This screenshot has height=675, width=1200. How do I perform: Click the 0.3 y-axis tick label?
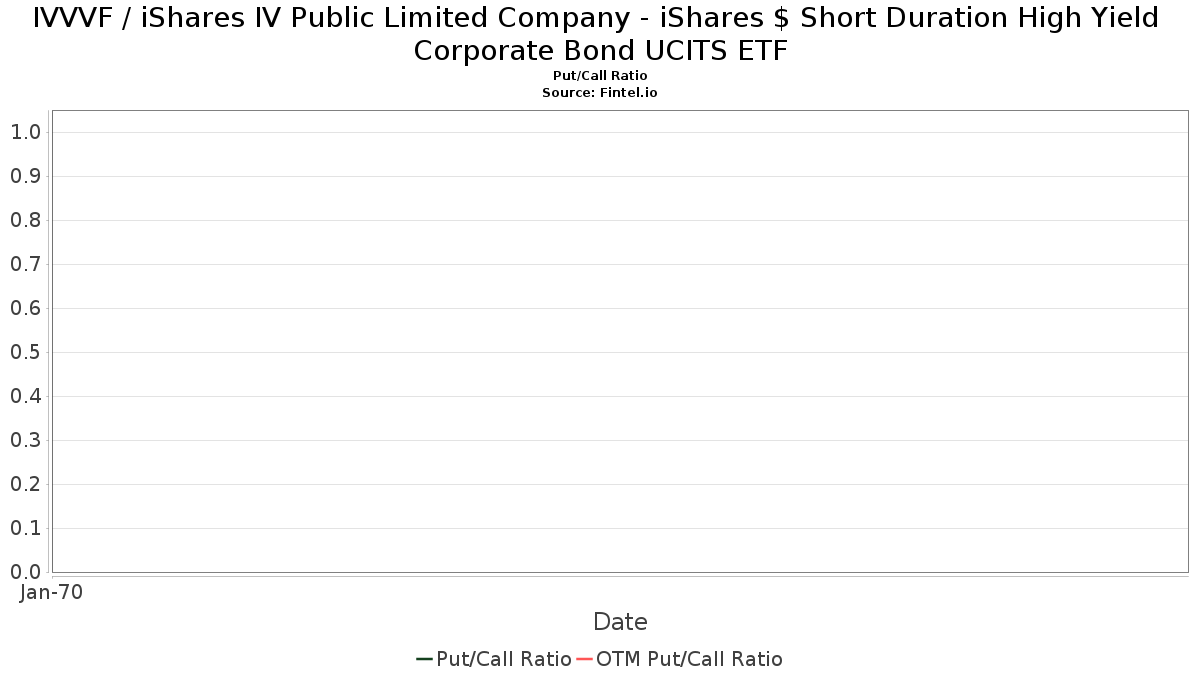coord(25,440)
